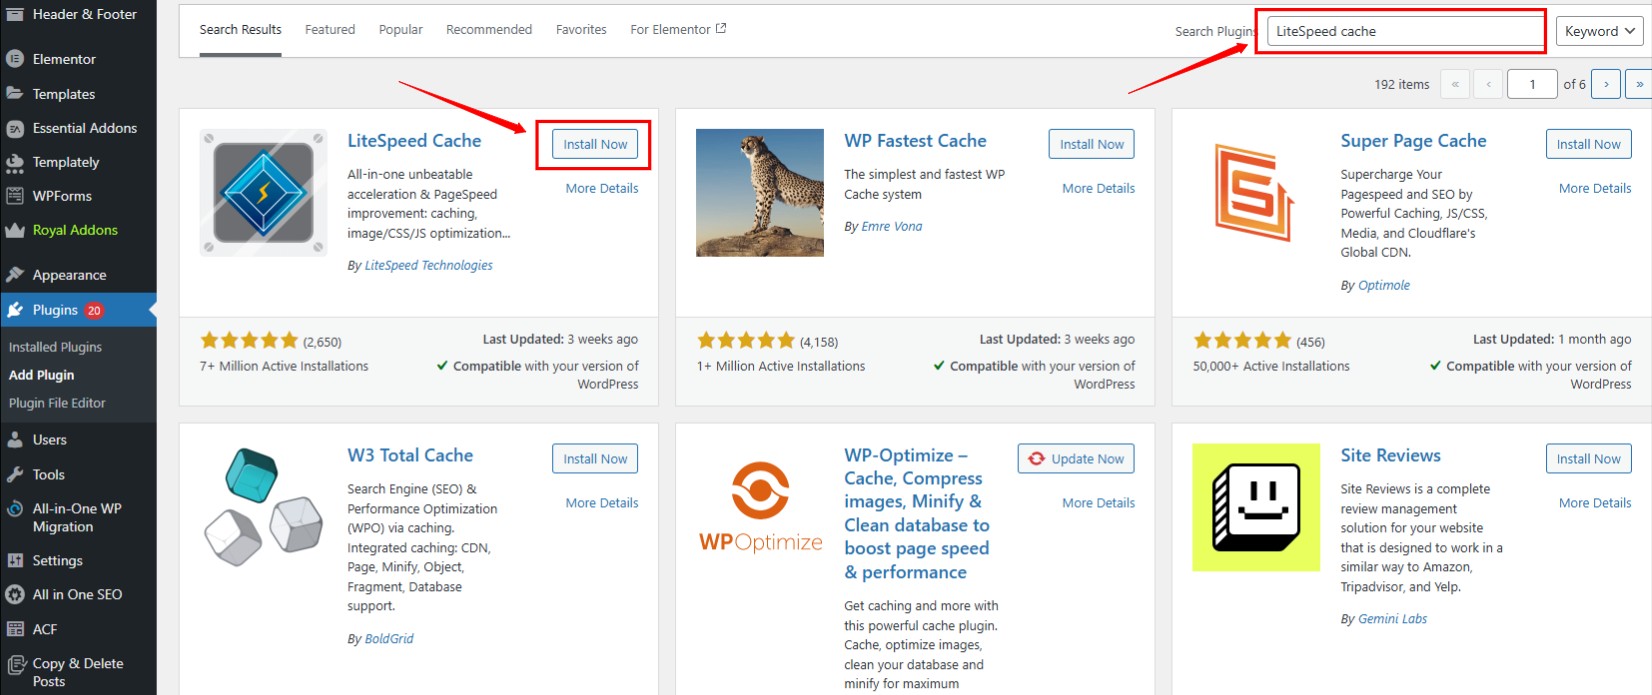Click the Templates folder icon in sidebar
The width and height of the screenshot is (1652, 695).
click(15, 93)
